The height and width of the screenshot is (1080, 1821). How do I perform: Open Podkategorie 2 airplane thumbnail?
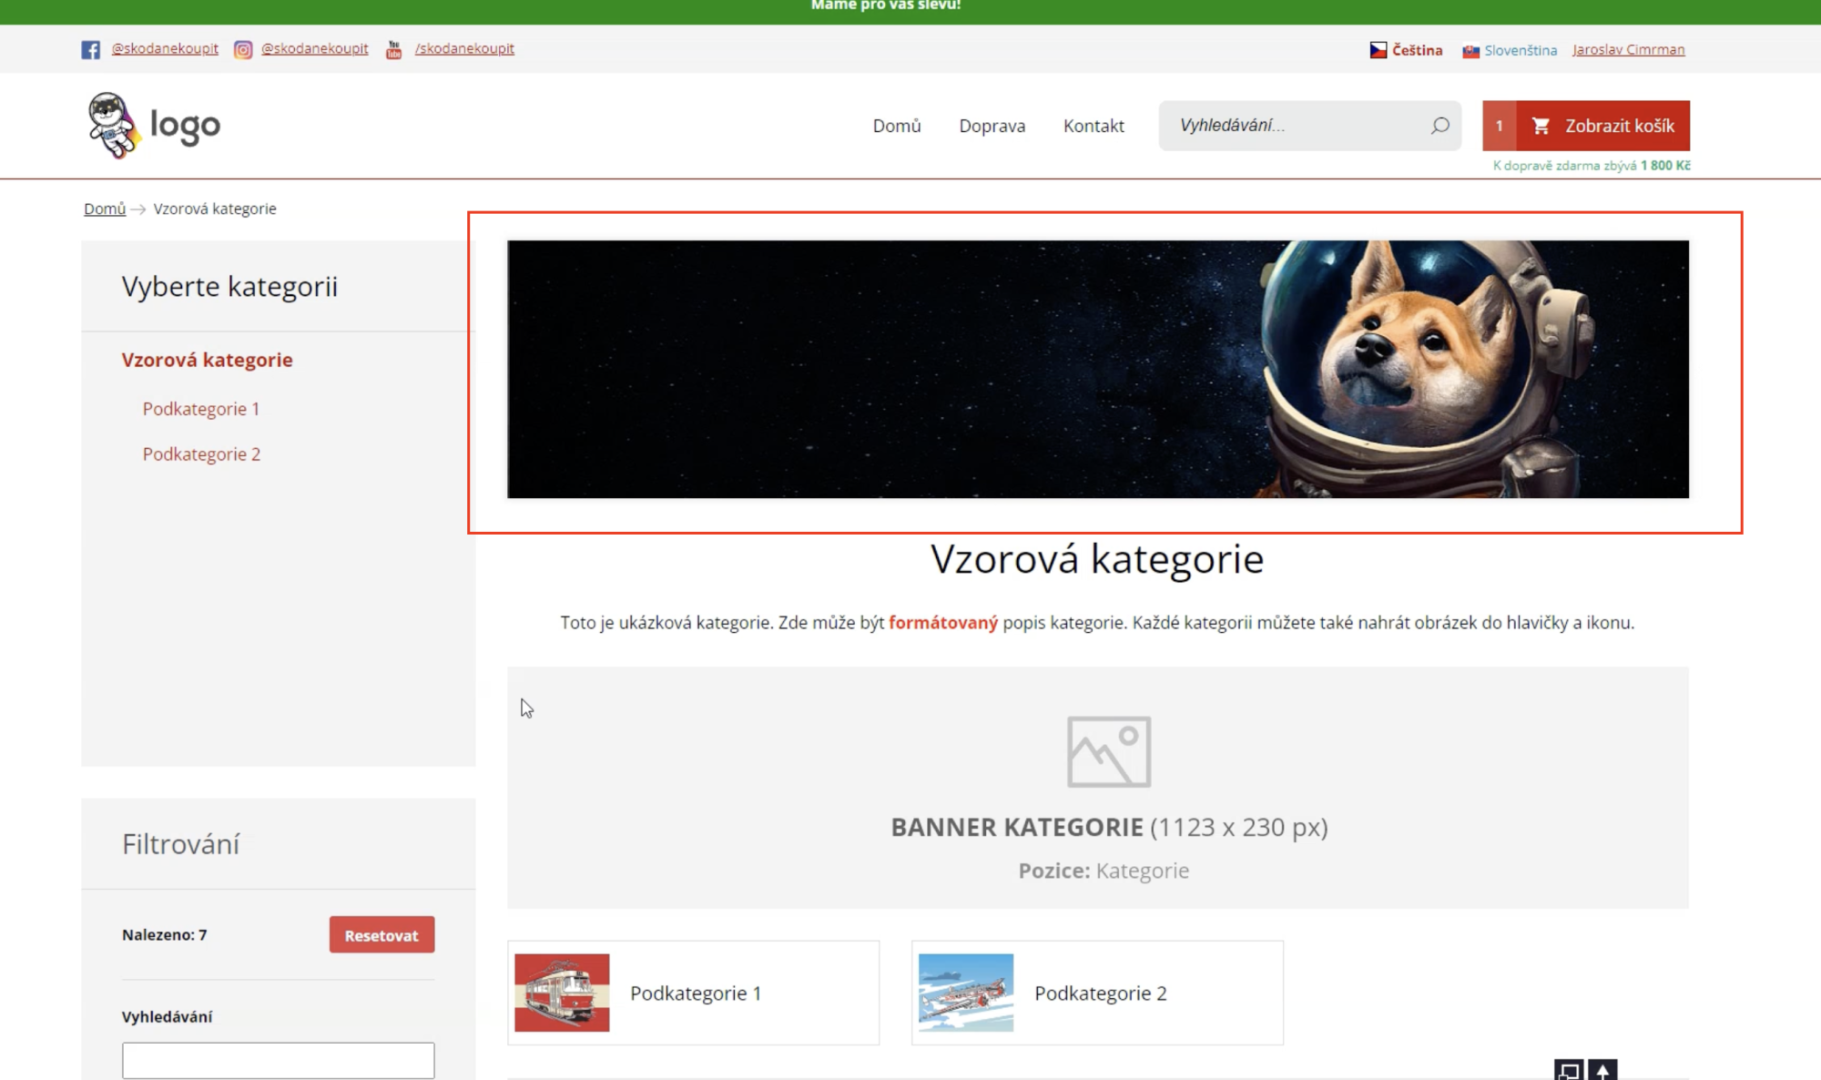(966, 992)
